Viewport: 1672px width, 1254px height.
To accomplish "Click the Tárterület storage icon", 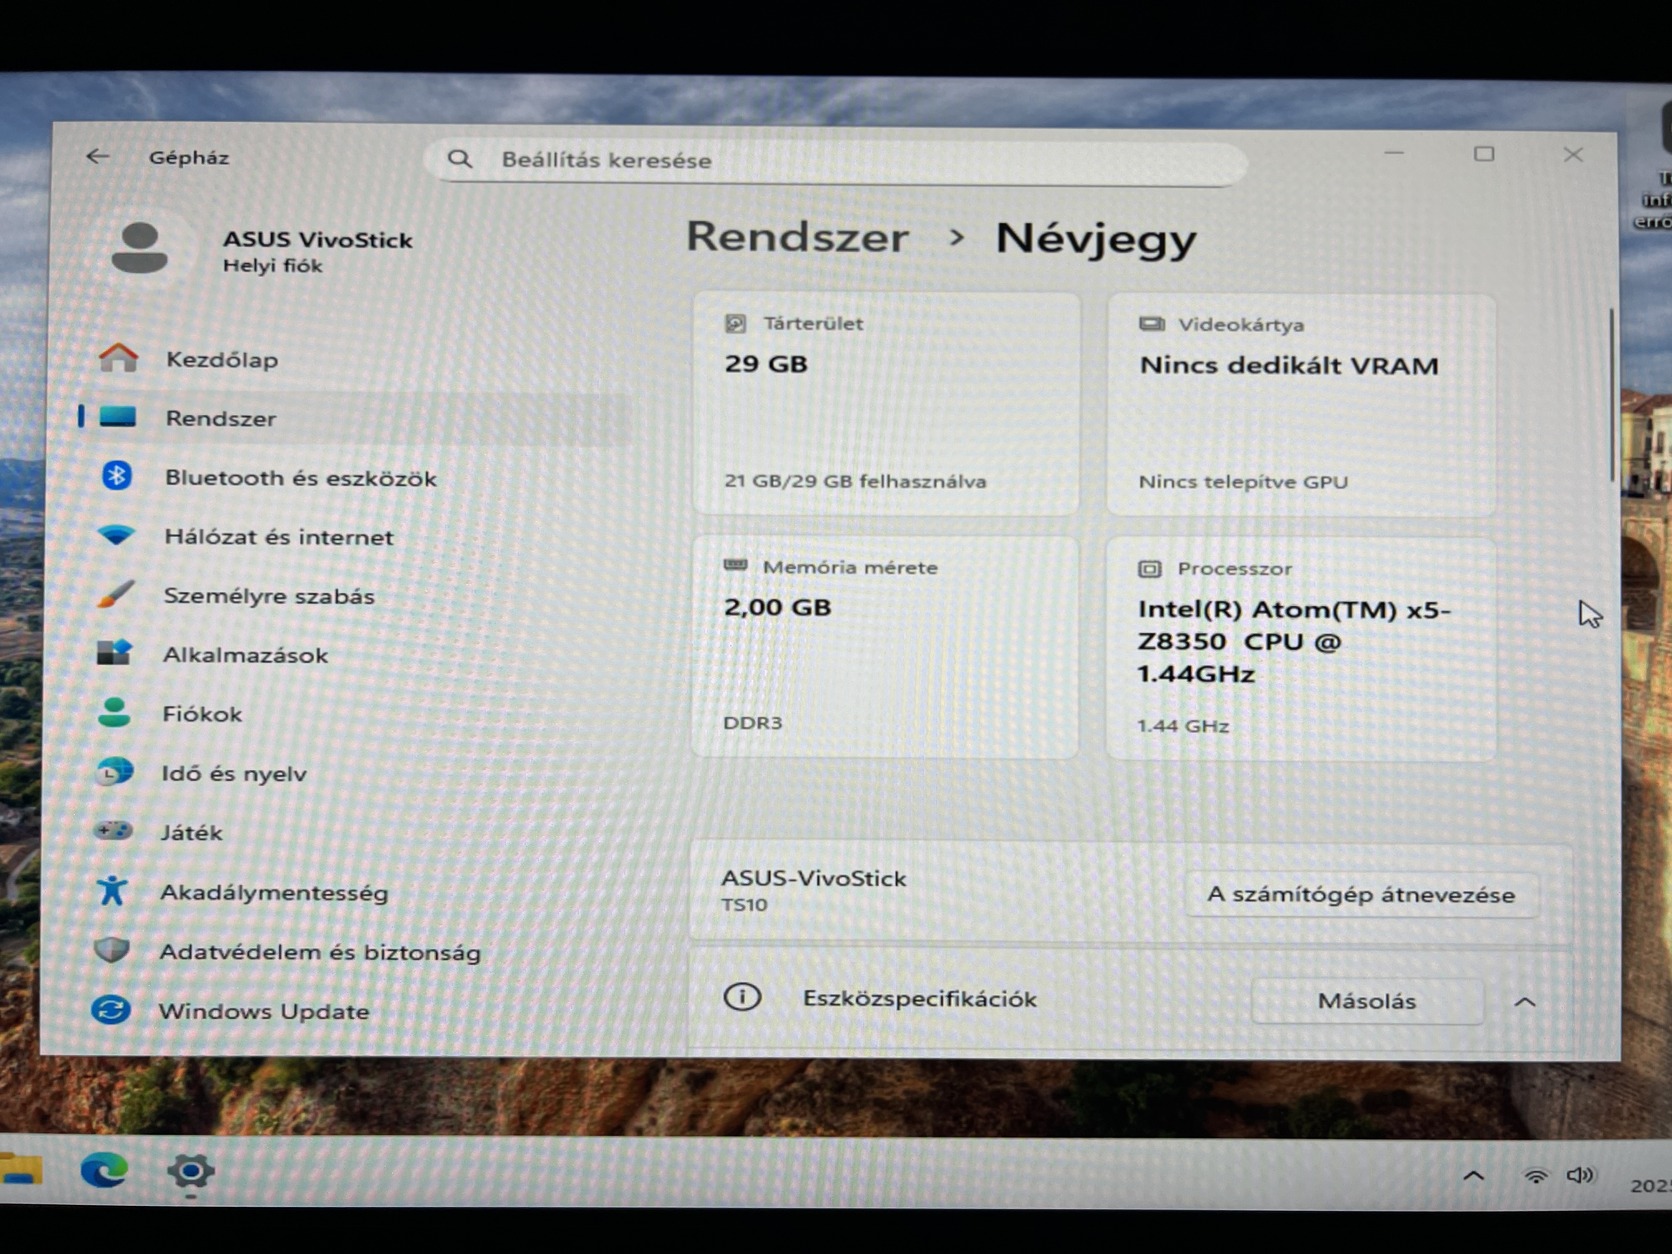I will click(735, 323).
